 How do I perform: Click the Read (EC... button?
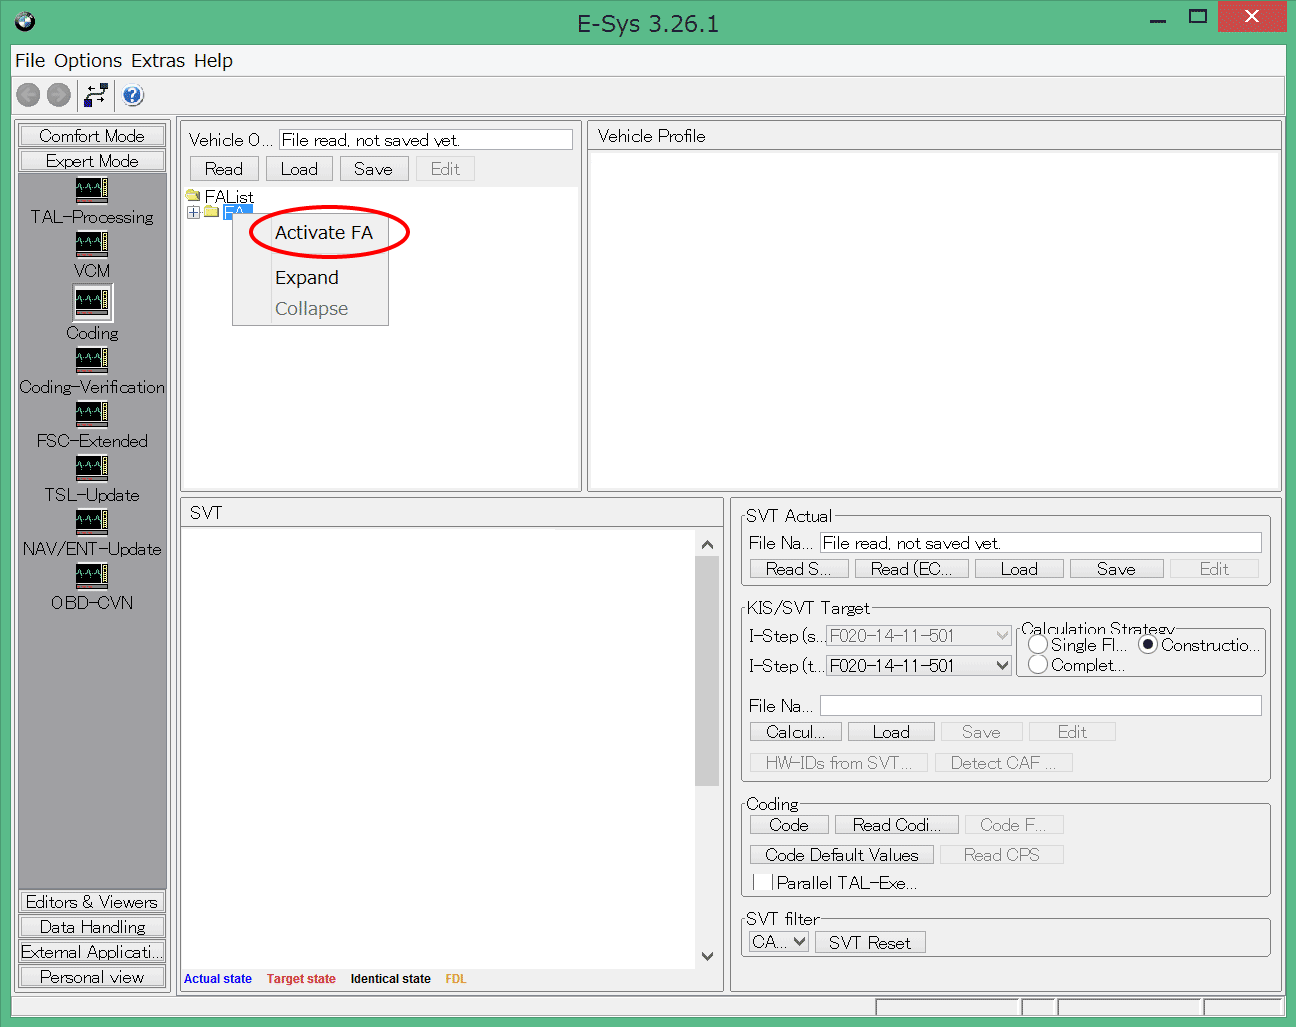coord(912,569)
